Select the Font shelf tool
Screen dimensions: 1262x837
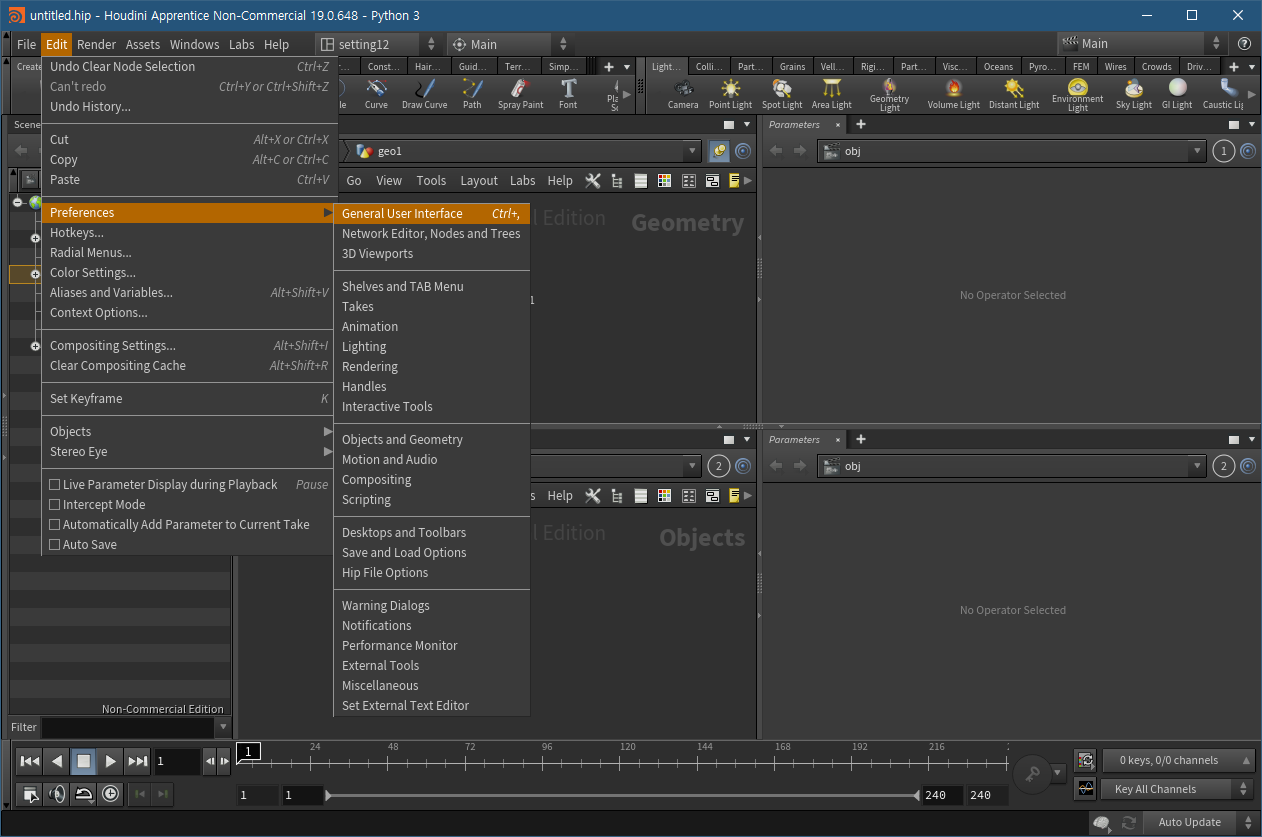[568, 94]
